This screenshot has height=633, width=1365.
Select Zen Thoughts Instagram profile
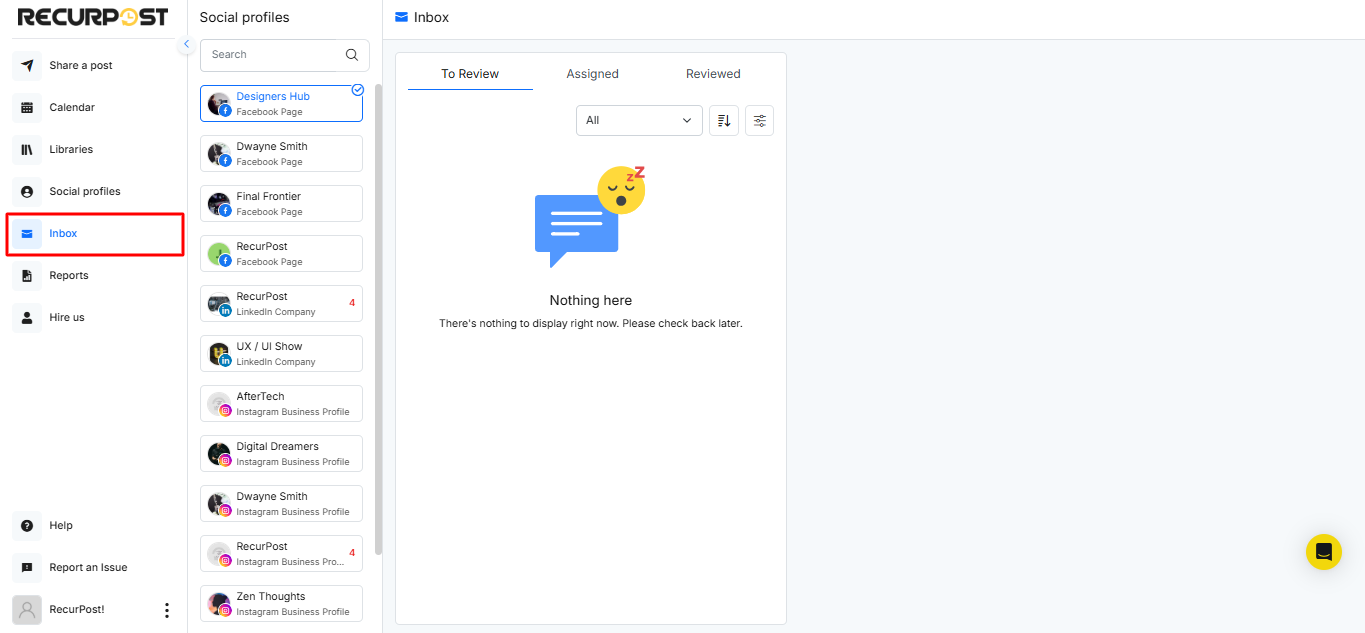point(281,604)
